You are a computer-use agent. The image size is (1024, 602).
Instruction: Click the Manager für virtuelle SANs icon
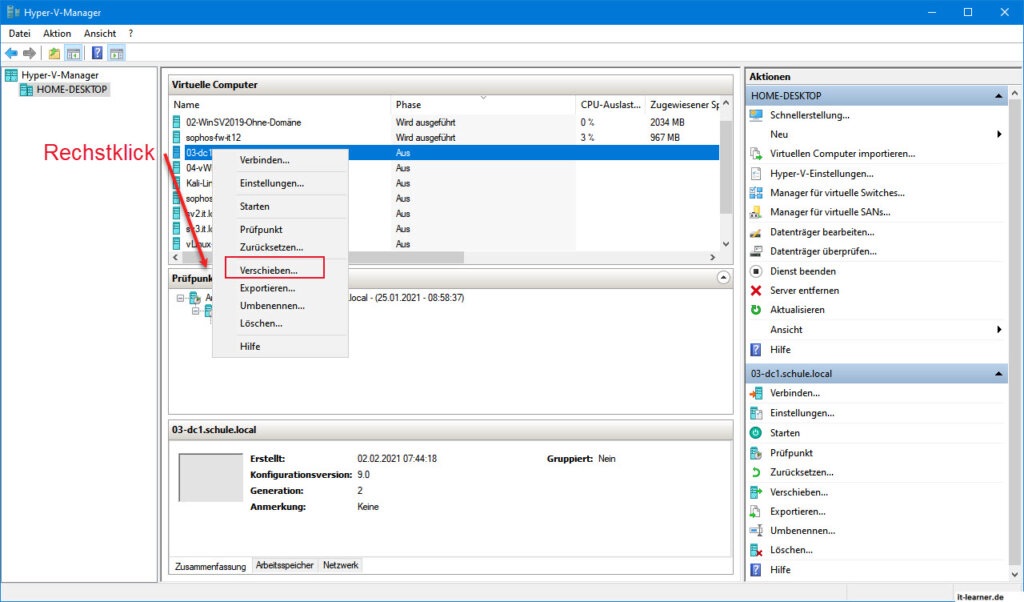[x=756, y=212]
